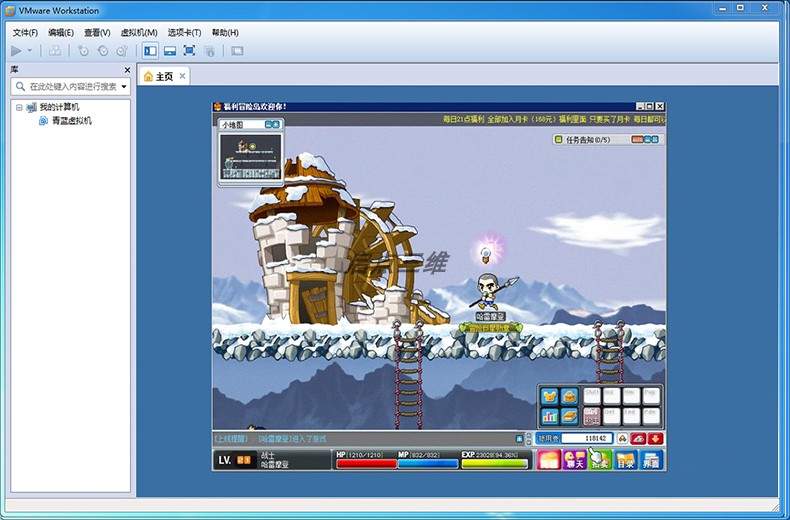Open the equipment shirt icon

(x=549, y=396)
